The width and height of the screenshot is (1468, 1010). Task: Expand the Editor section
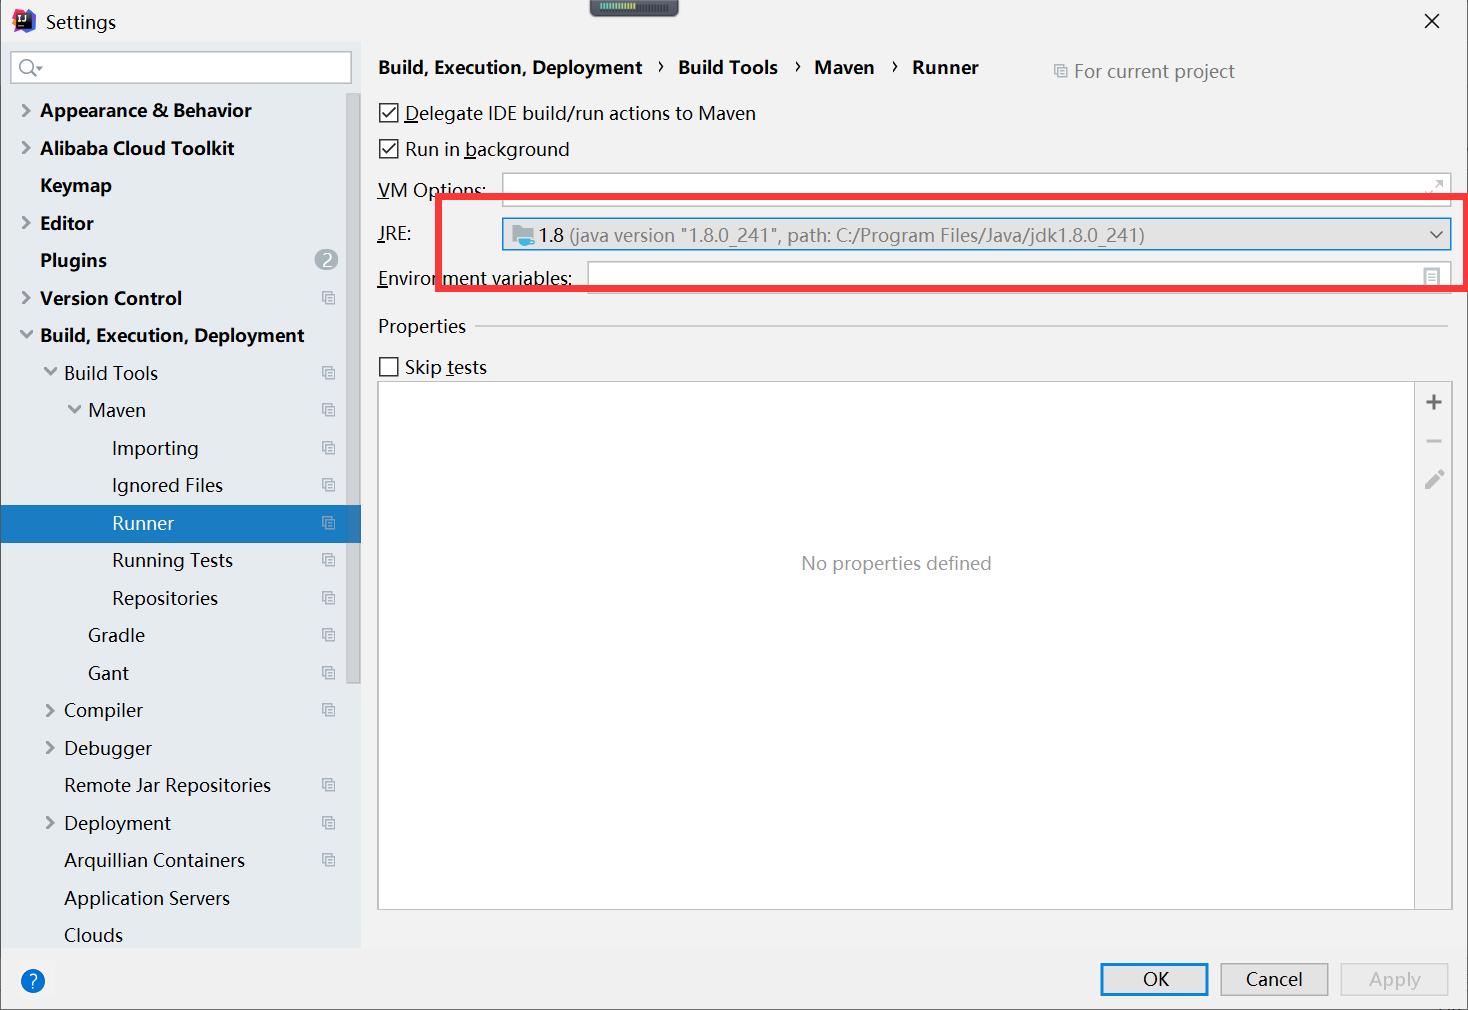26,223
